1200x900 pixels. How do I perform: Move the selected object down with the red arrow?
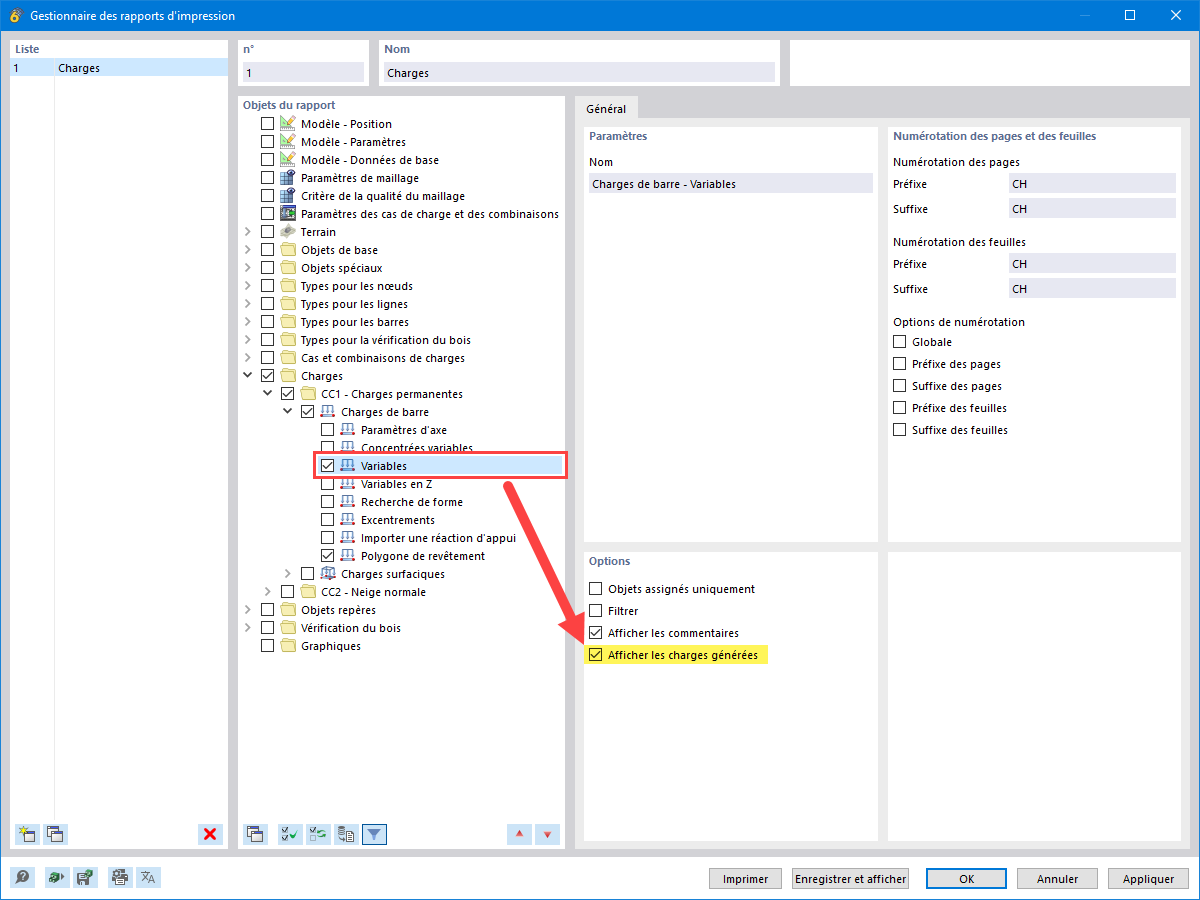pos(547,834)
